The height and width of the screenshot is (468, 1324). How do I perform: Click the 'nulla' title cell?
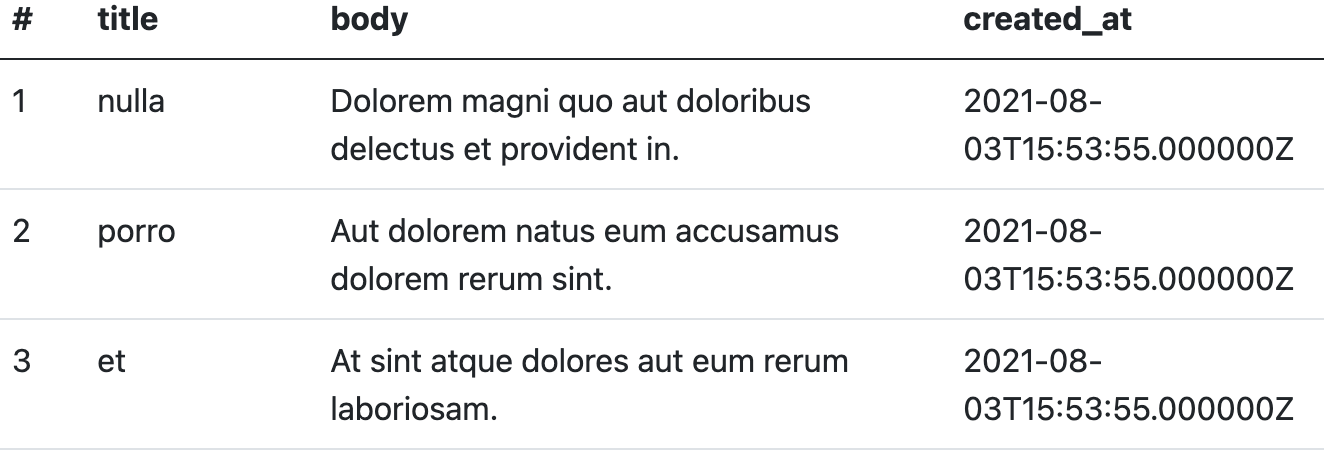pos(131,101)
